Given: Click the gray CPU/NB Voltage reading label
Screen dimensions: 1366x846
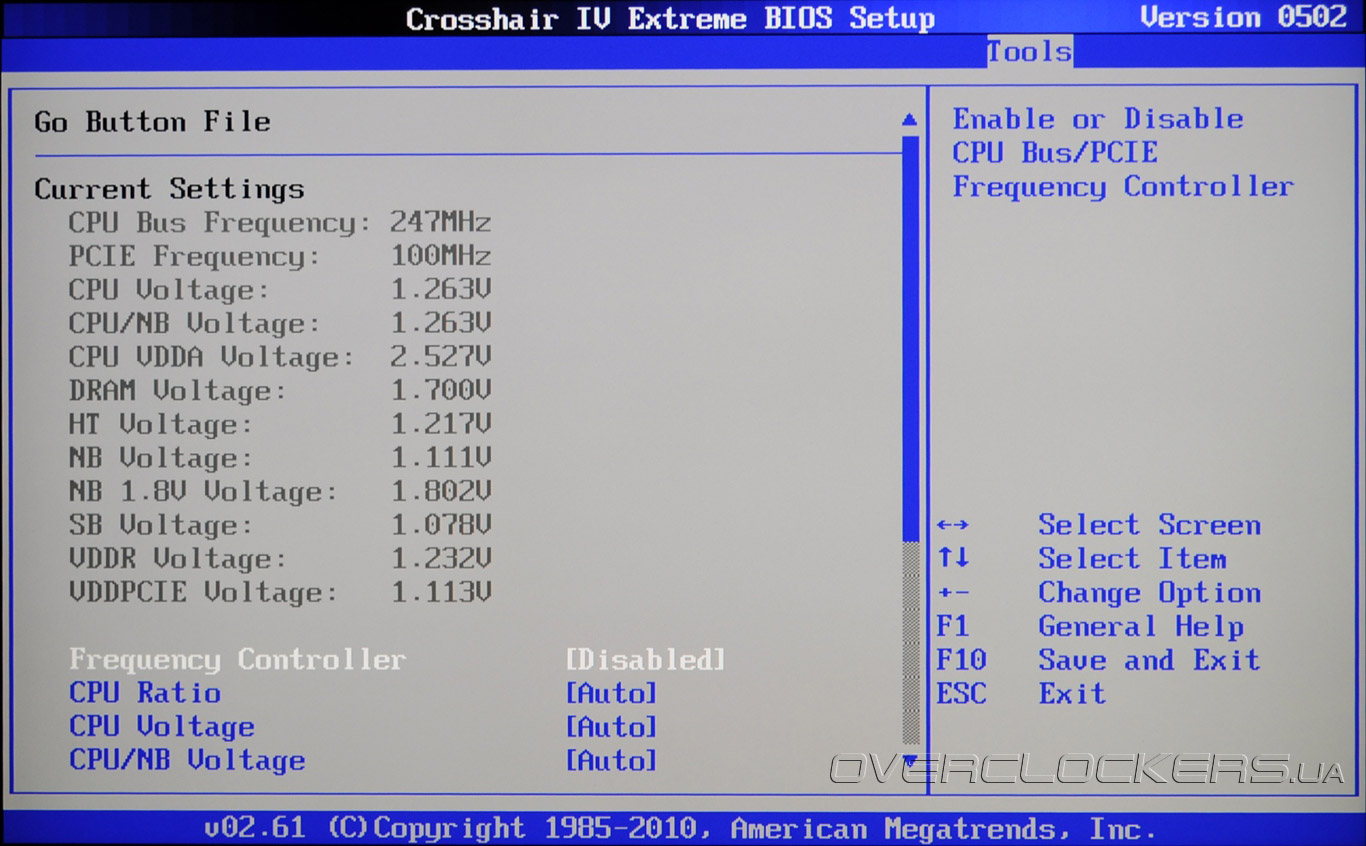Looking at the screenshot, I should pyautogui.click(x=195, y=324).
